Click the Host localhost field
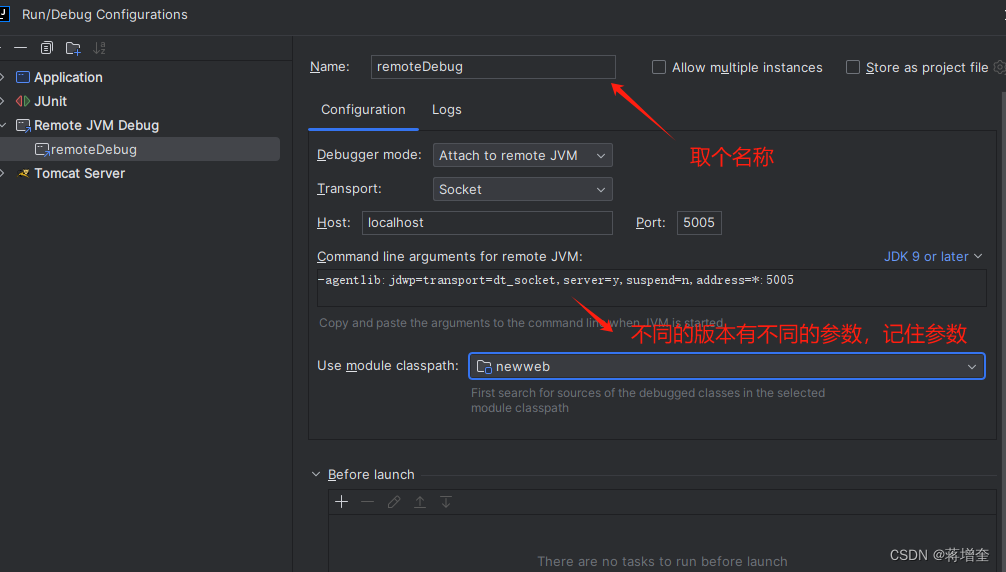1006x572 pixels. pyautogui.click(x=487, y=223)
